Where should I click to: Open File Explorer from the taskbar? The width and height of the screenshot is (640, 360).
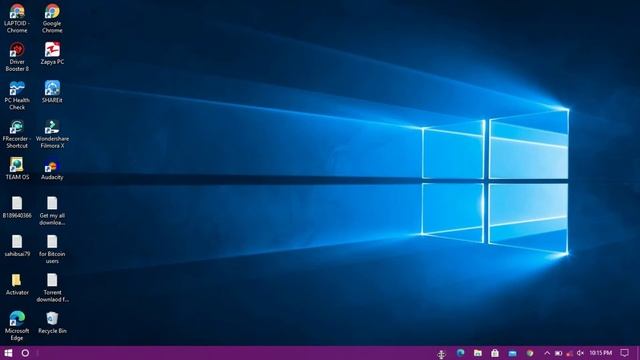pos(478,353)
